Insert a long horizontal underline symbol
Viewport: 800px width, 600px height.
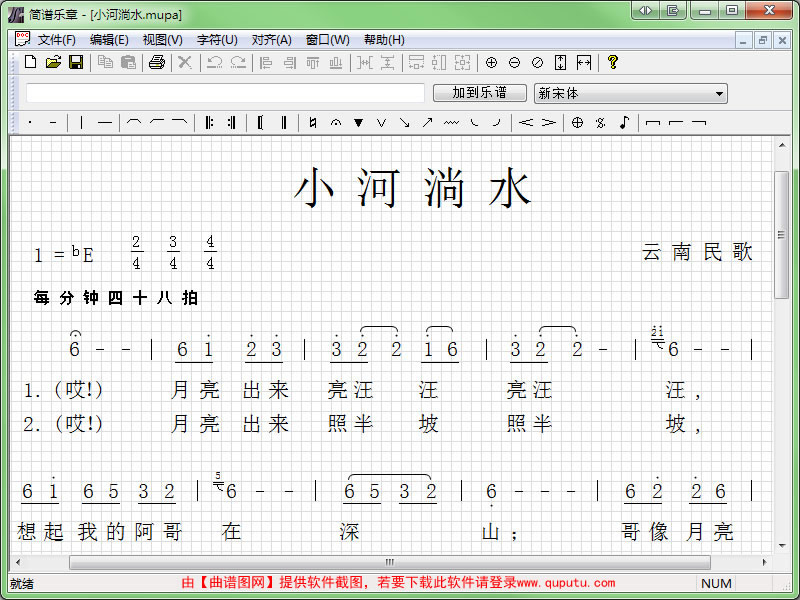[x=105, y=122]
